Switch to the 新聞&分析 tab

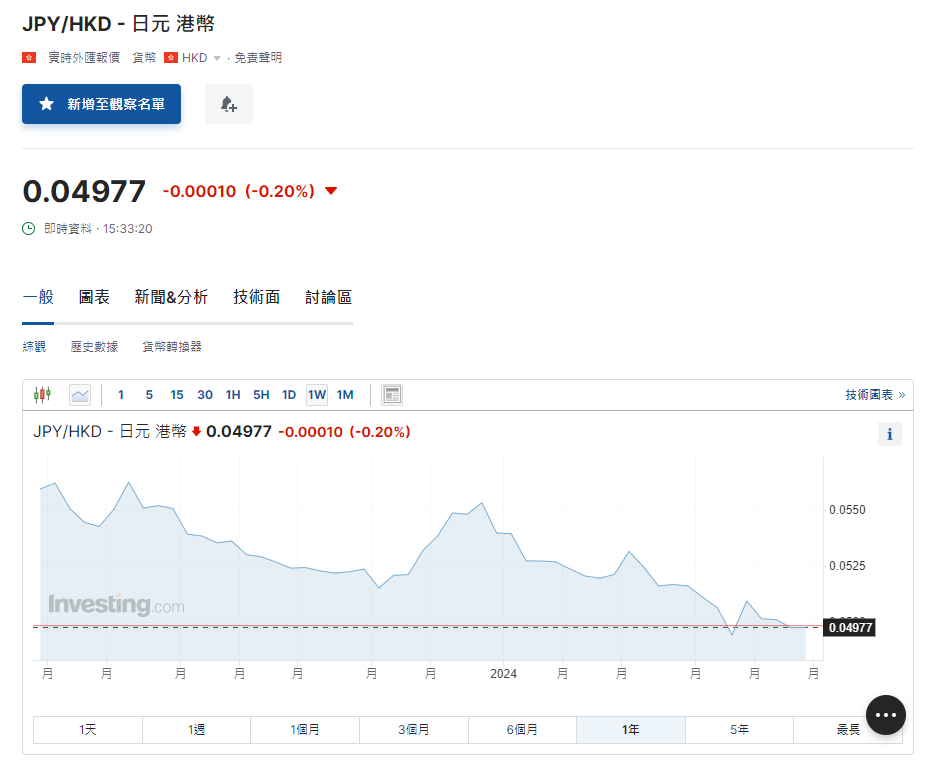[x=171, y=297]
